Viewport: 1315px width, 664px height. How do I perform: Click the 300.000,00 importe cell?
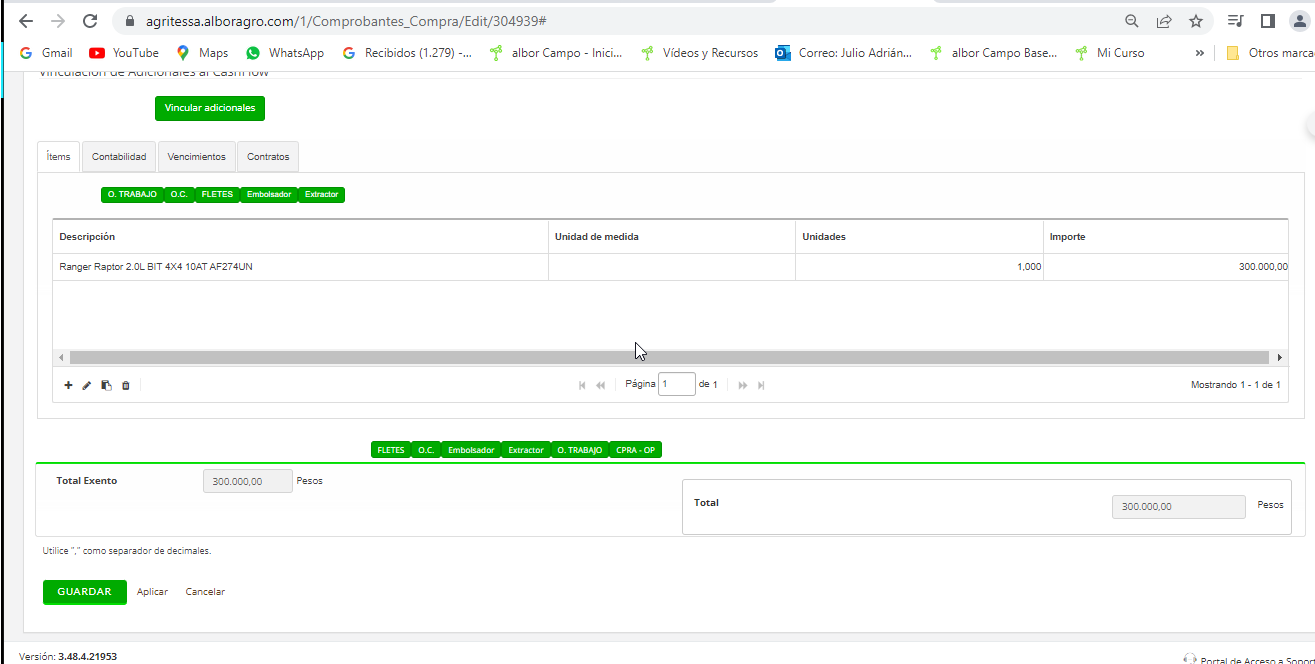pyautogui.click(x=1166, y=267)
